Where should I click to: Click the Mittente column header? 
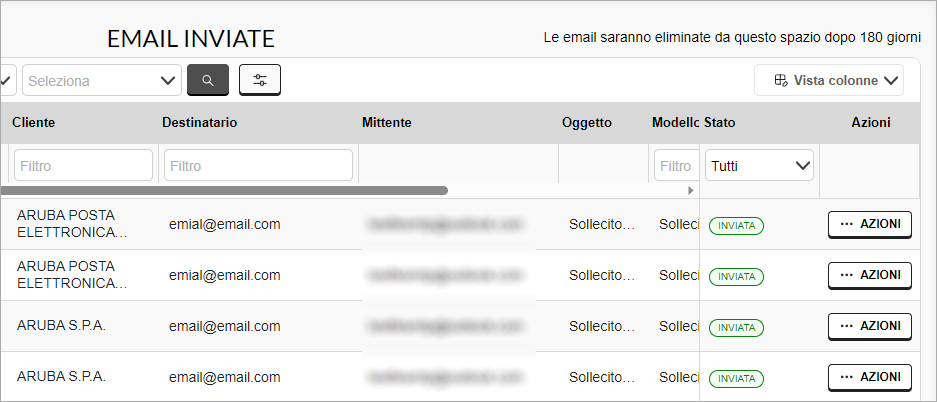tap(387, 122)
